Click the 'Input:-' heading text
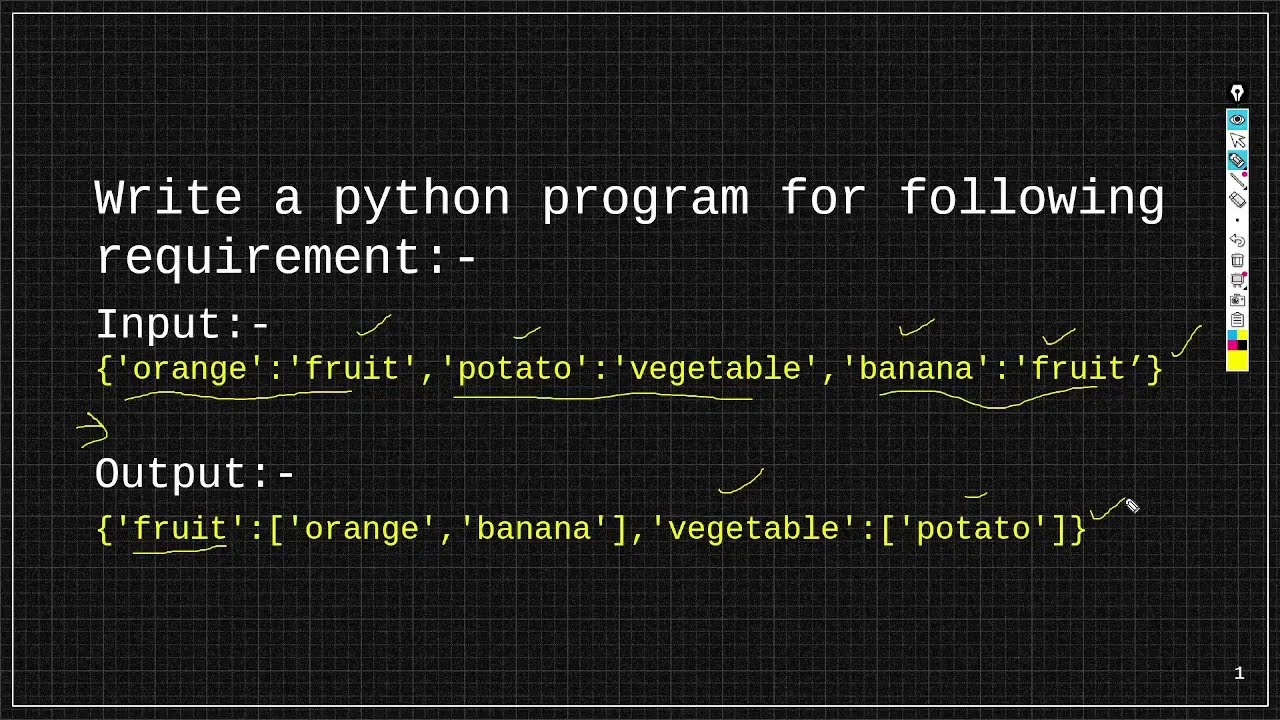 pyautogui.click(x=183, y=325)
